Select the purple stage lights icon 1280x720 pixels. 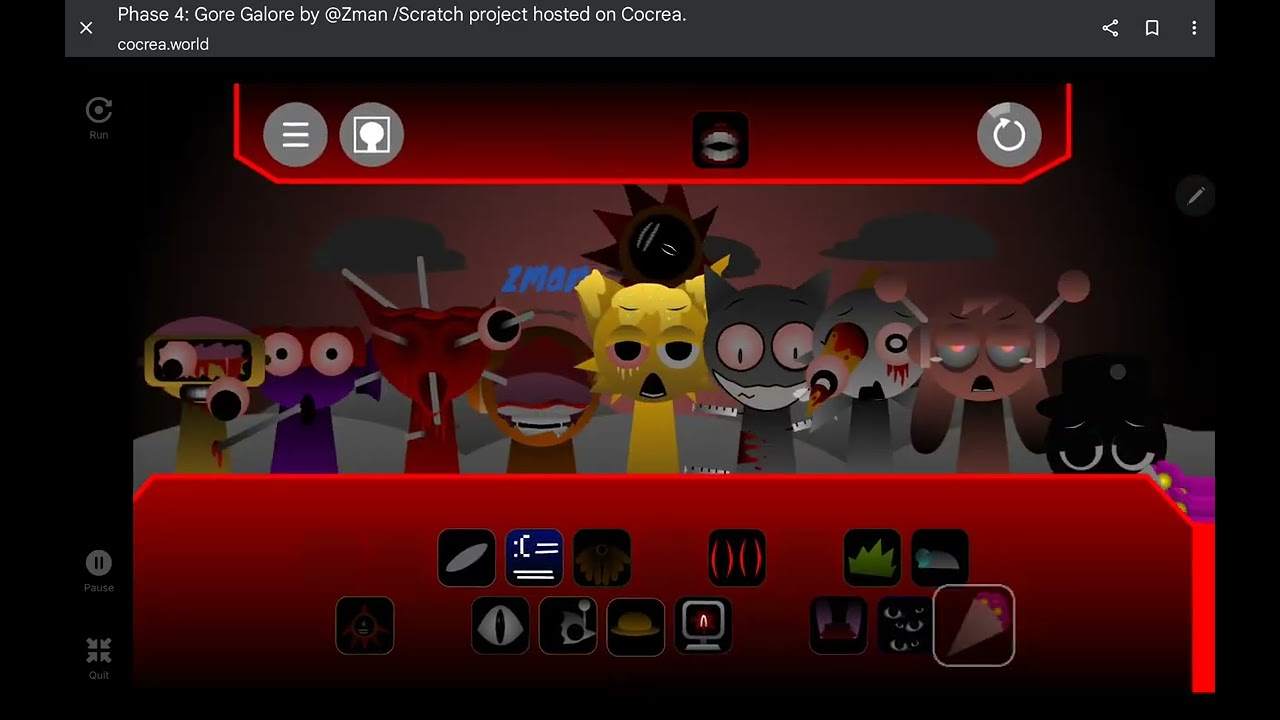tap(838, 626)
